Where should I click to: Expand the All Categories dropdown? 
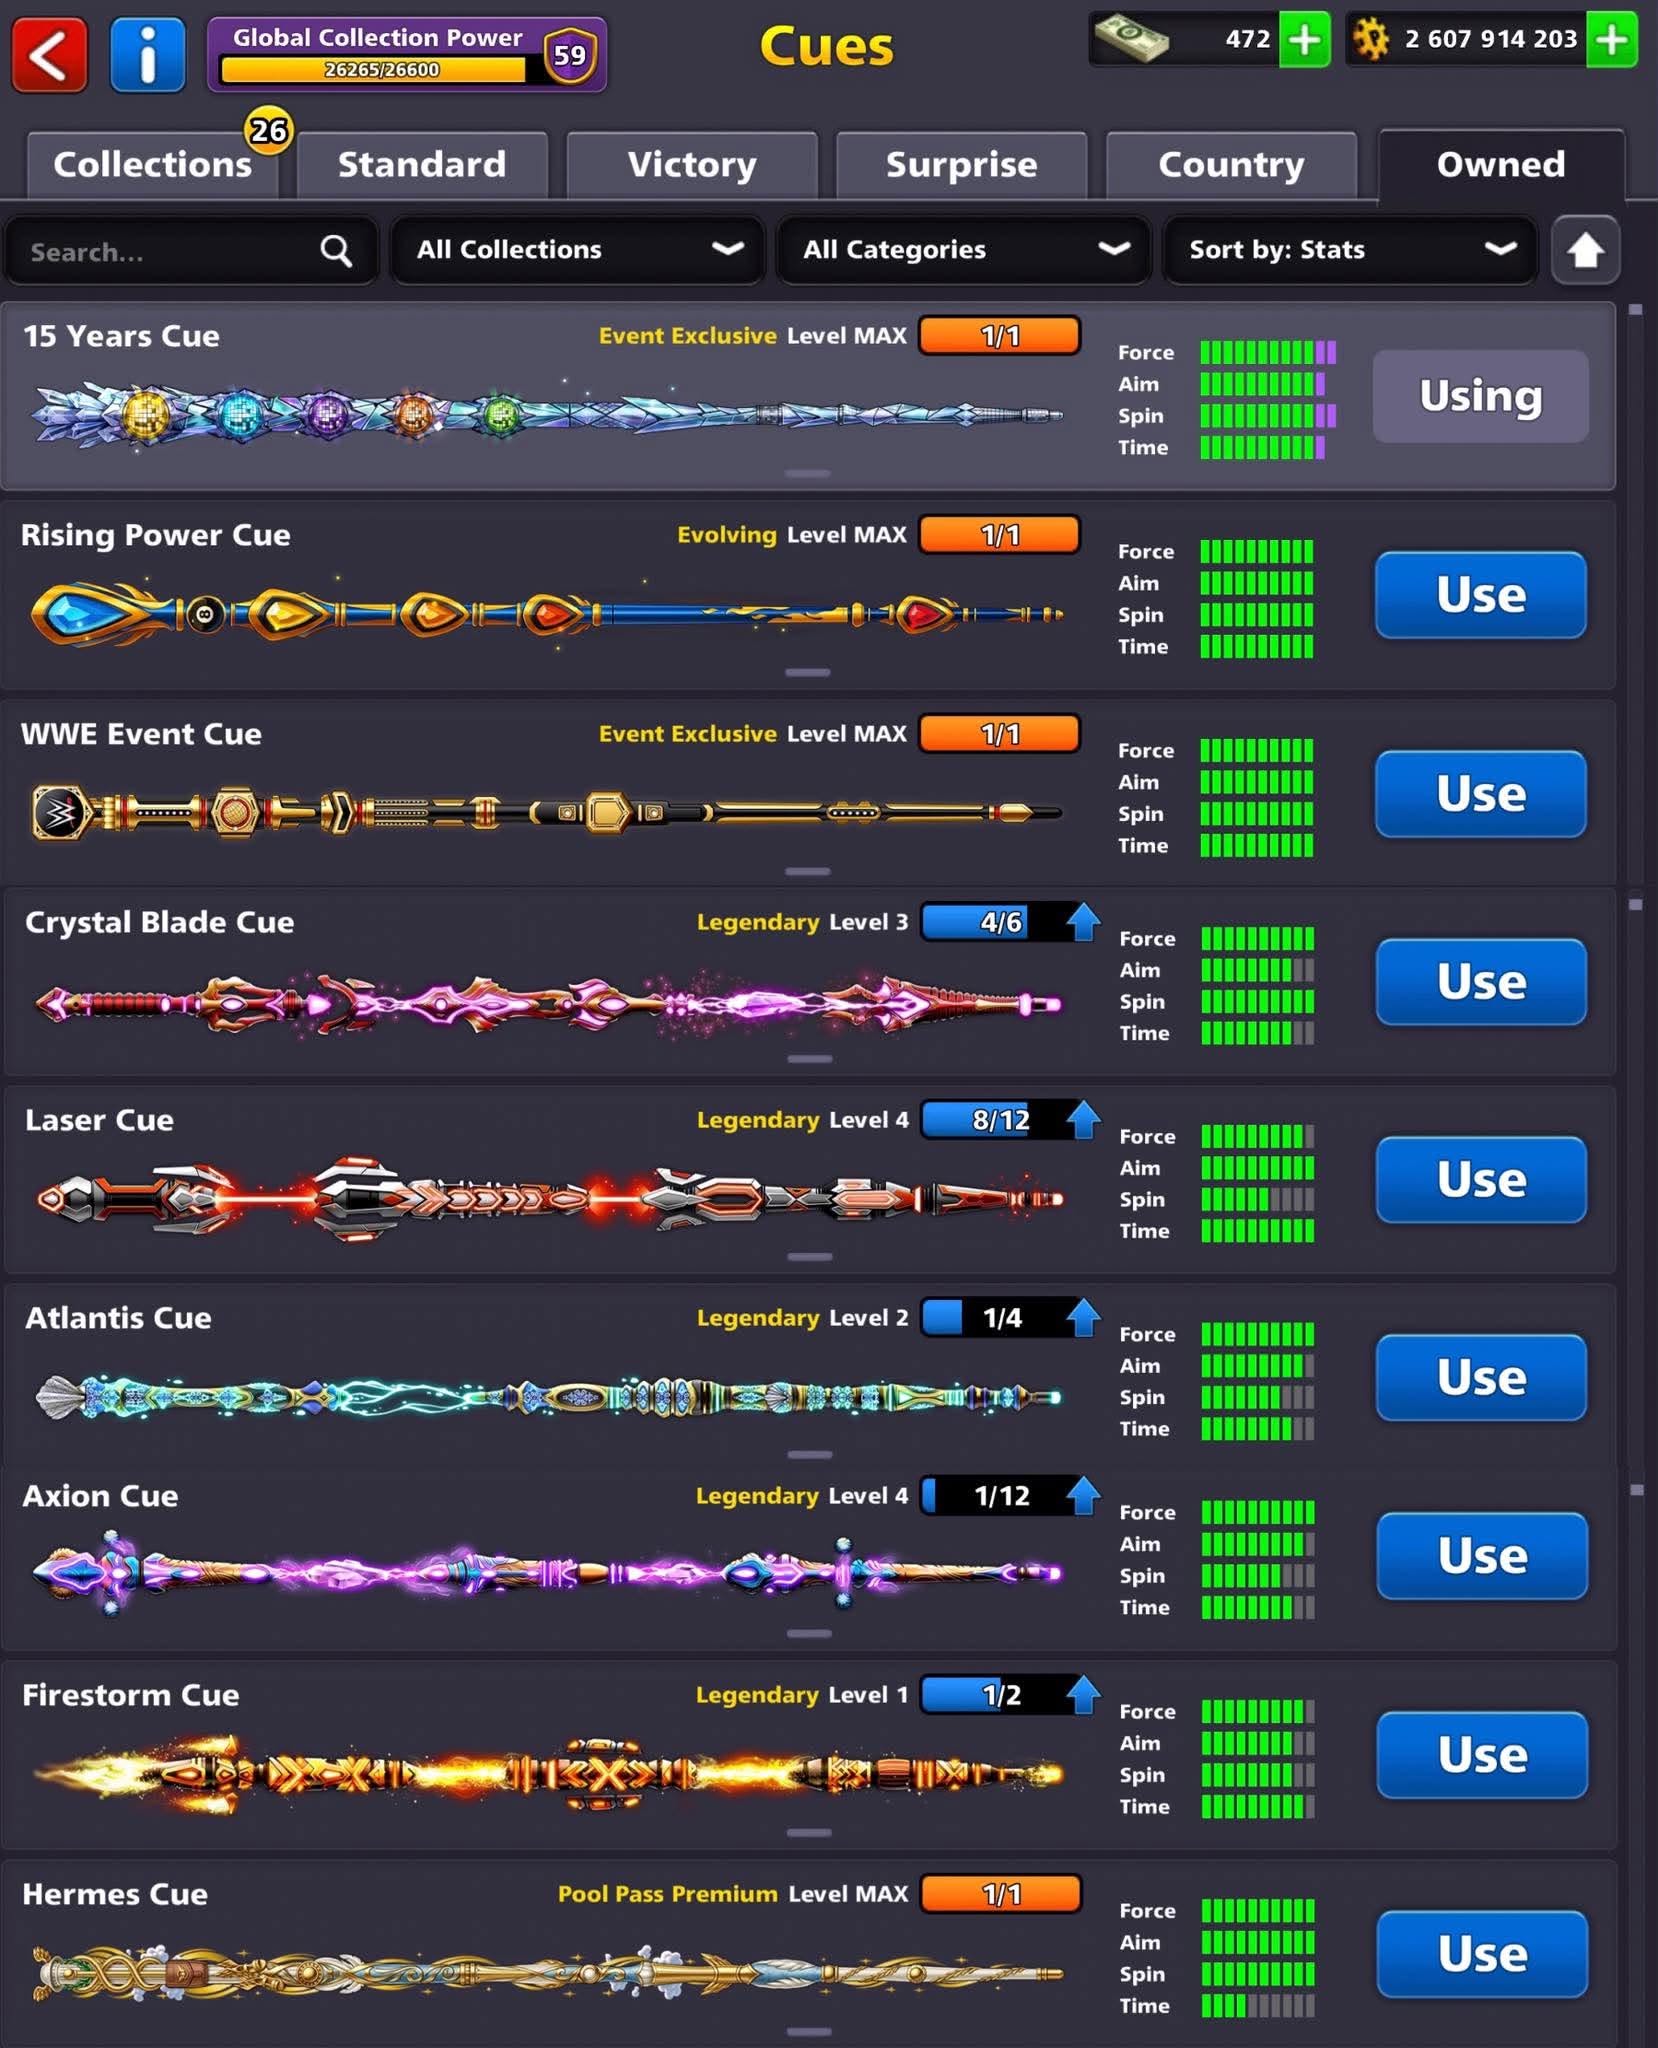(964, 250)
